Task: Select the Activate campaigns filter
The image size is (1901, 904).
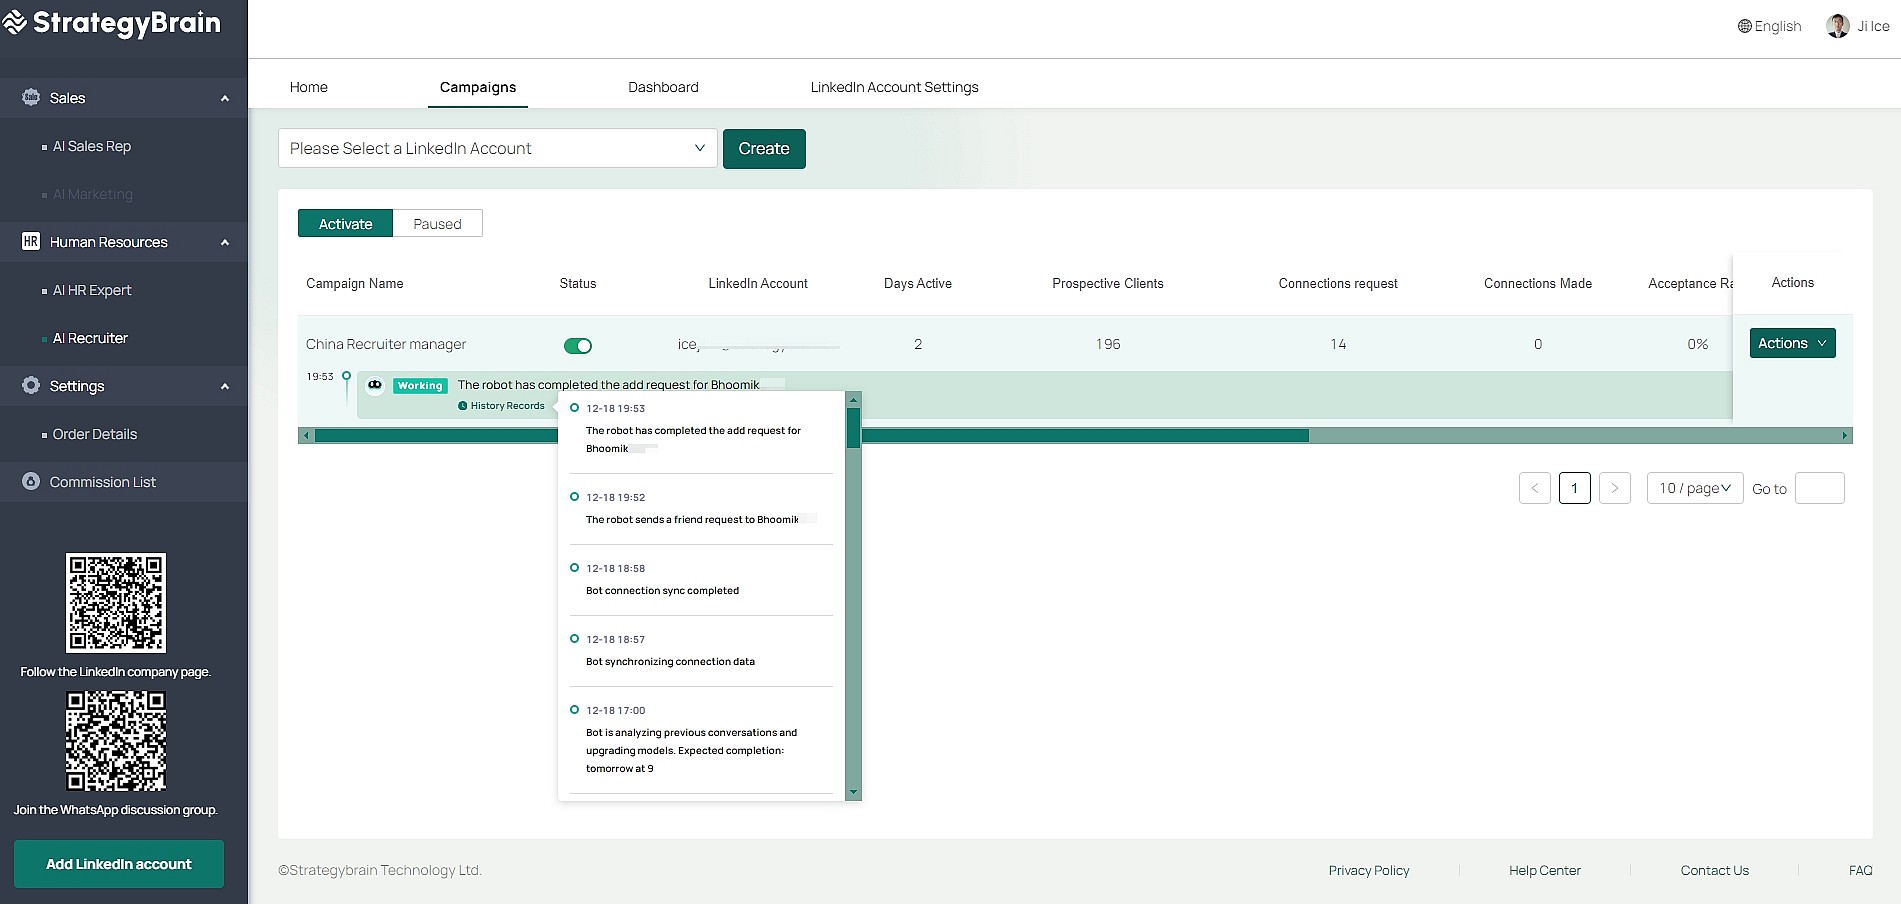Action: pos(345,224)
